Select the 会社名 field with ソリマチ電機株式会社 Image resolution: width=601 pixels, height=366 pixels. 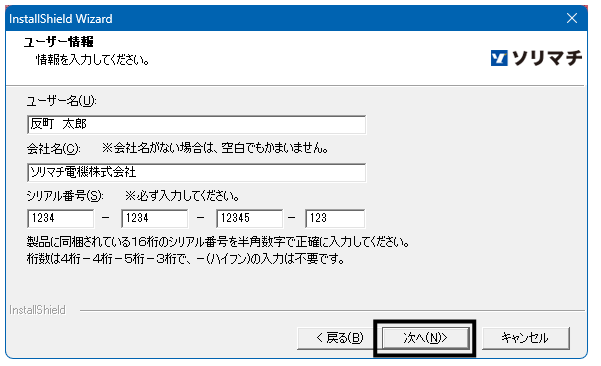pos(197,172)
